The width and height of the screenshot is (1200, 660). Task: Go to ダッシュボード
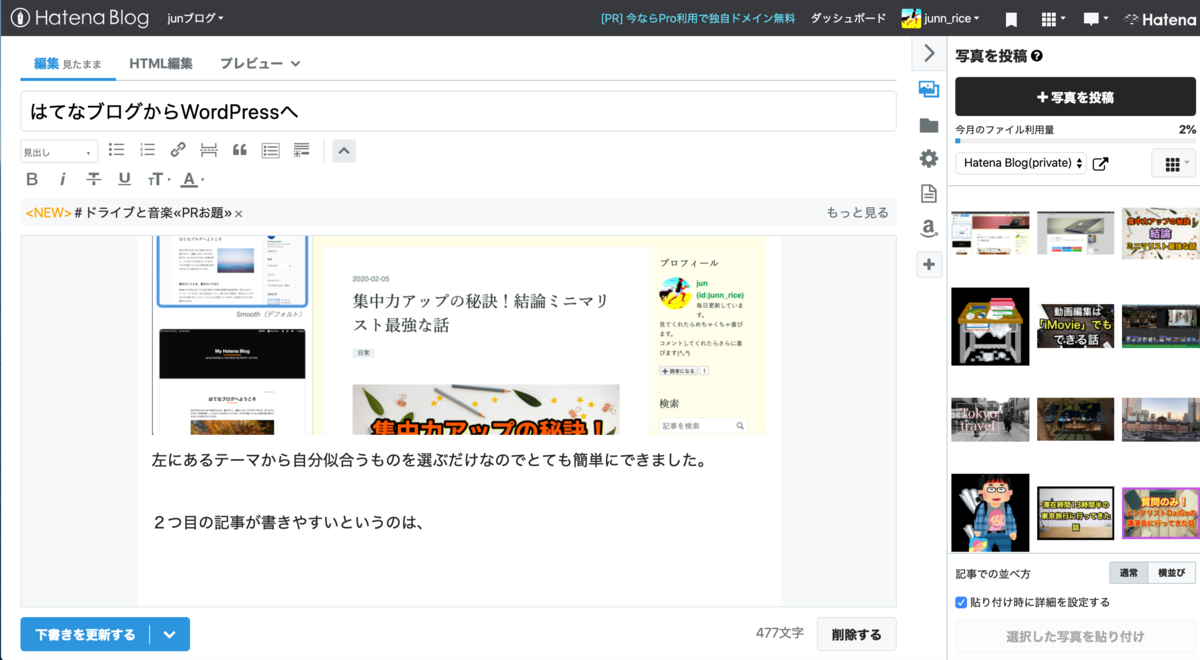[848, 18]
